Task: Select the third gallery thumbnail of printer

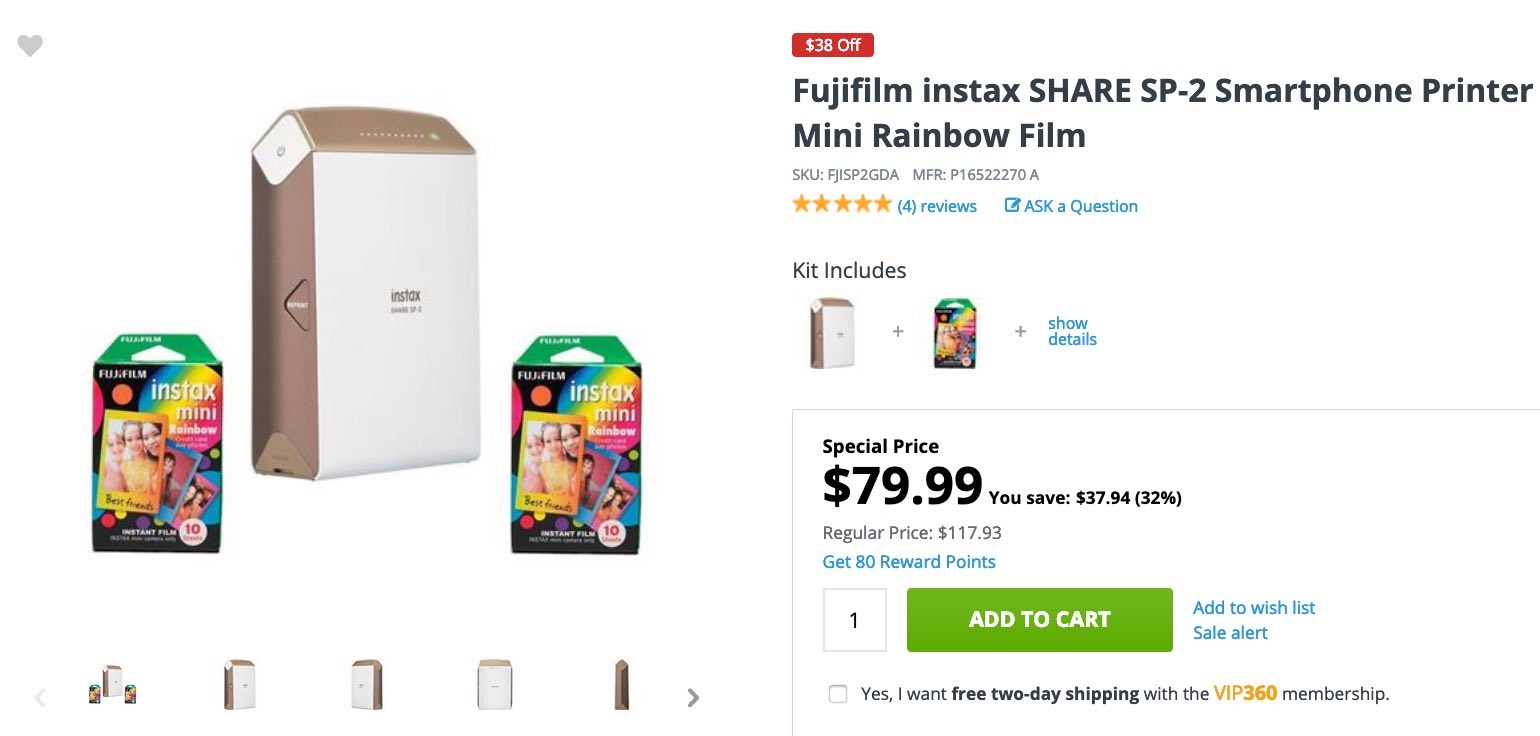Action: pyautogui.click(x=366, y=685)
